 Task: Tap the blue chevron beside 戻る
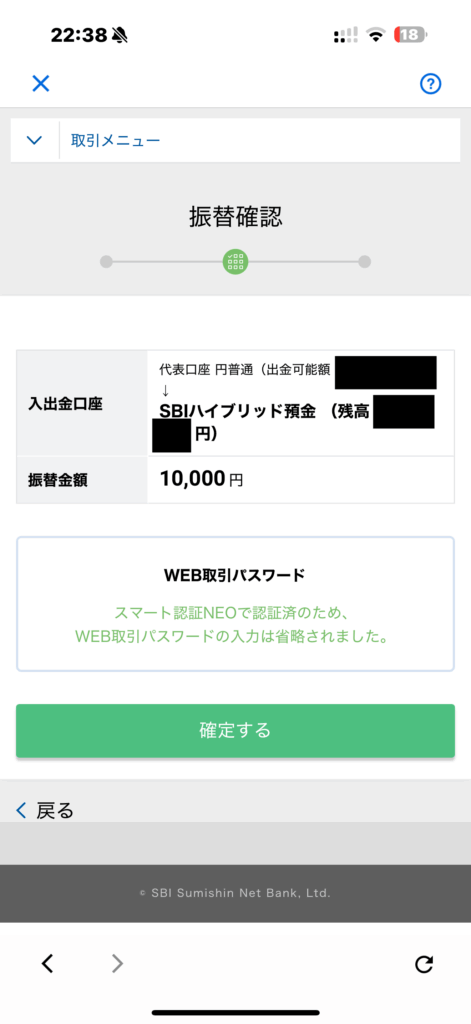point(21,810)
